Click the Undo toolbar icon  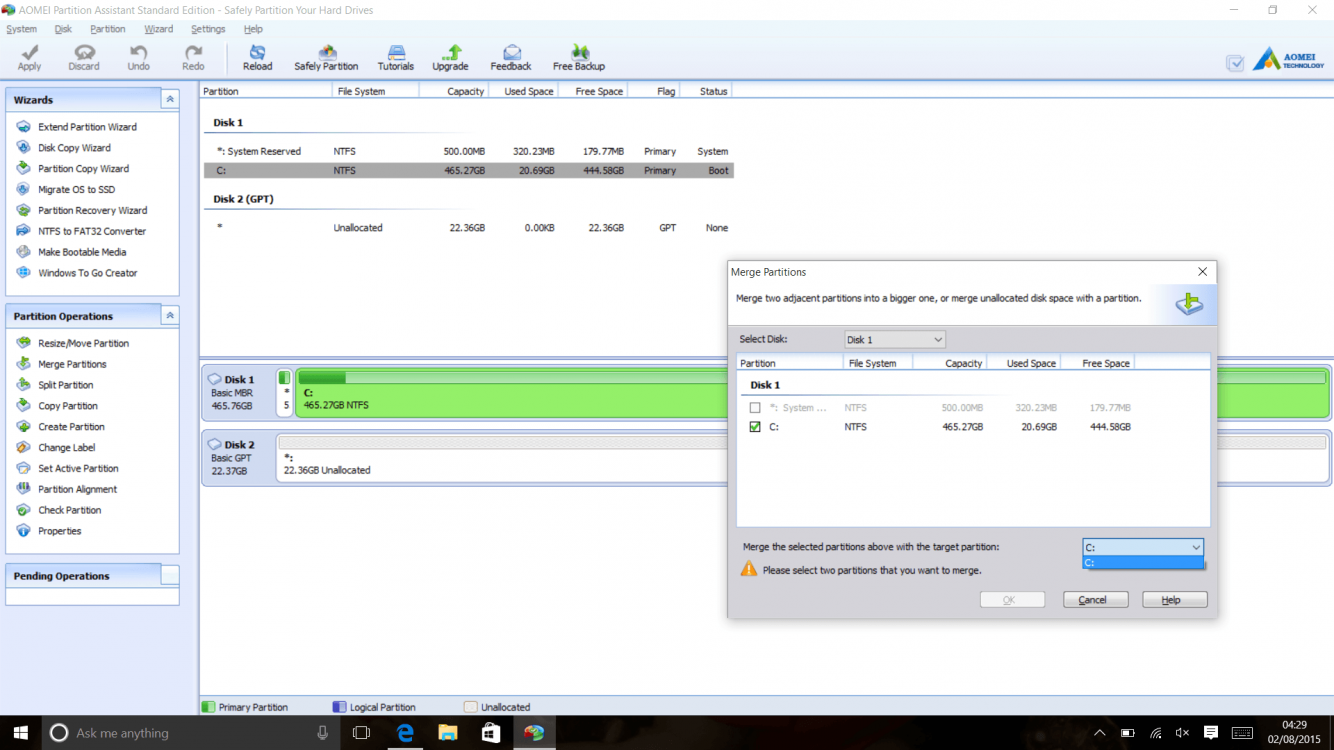click(x=138, y=57)
